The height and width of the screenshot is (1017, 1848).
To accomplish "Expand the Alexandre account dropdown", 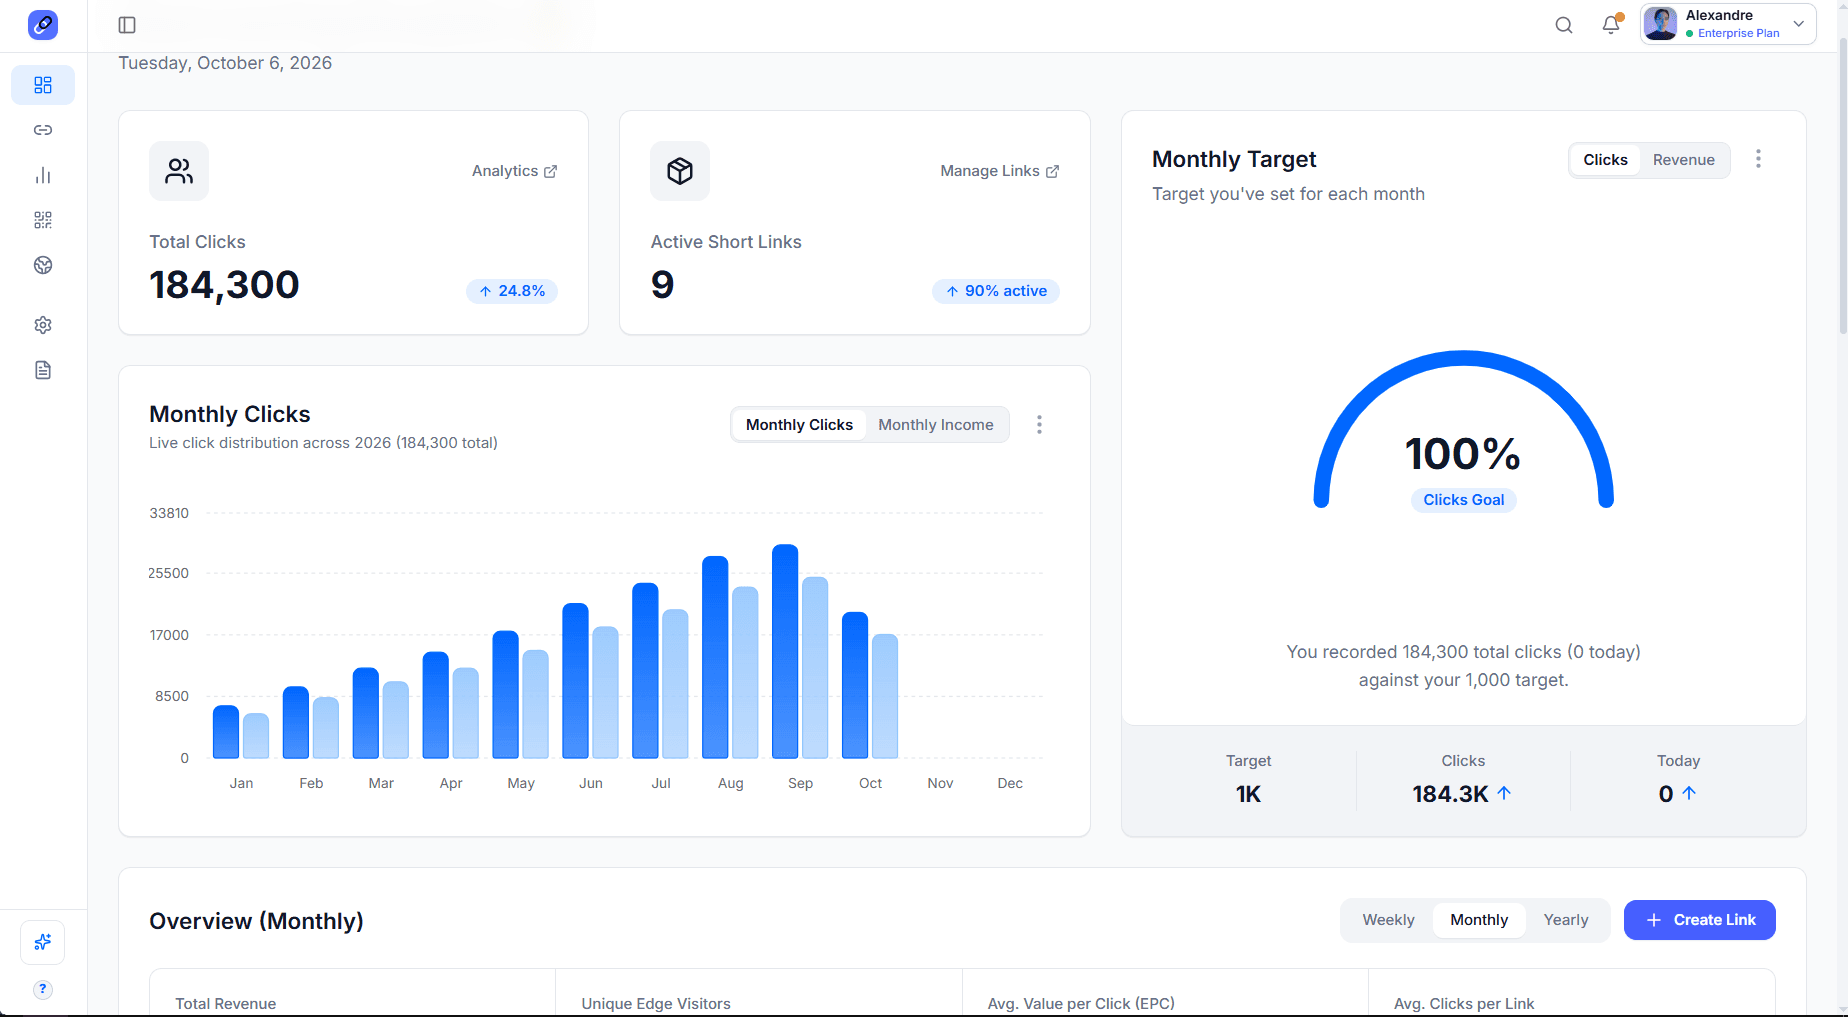I will pos(1728,24).
